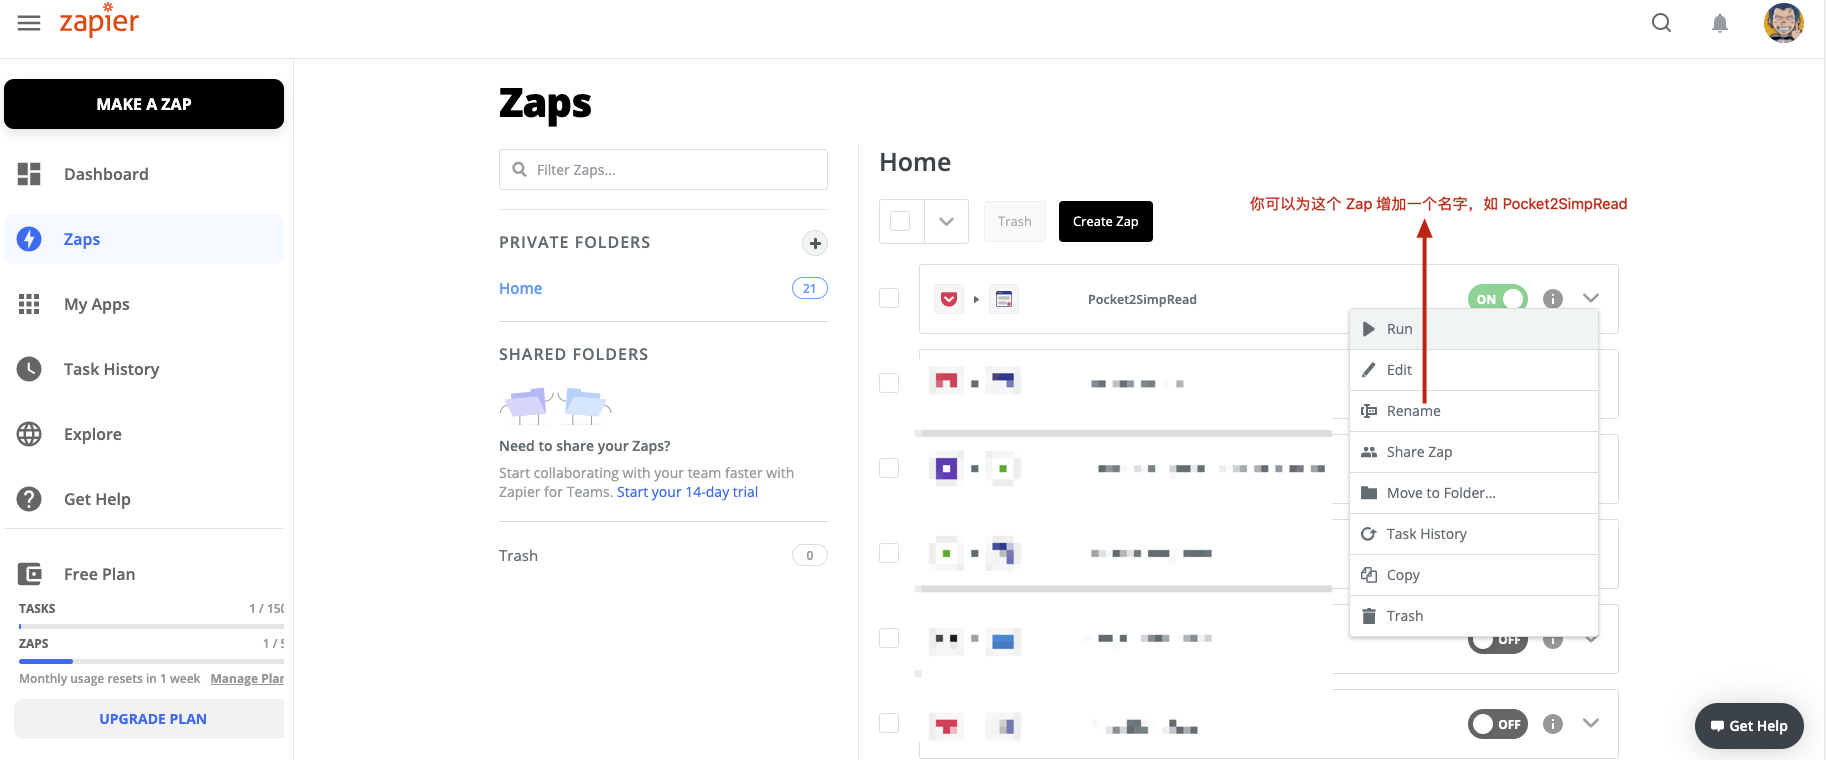Click the Task History clock icon in the sidebar
Screen dimensions: 1826x760
[x=29, y=369]
